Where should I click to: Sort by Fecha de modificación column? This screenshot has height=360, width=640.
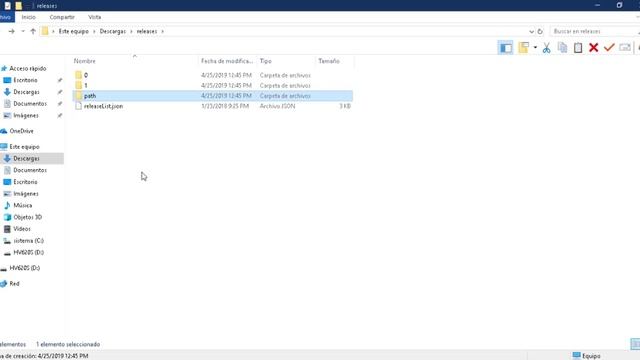pyautogui.click(x=227, y=61)
